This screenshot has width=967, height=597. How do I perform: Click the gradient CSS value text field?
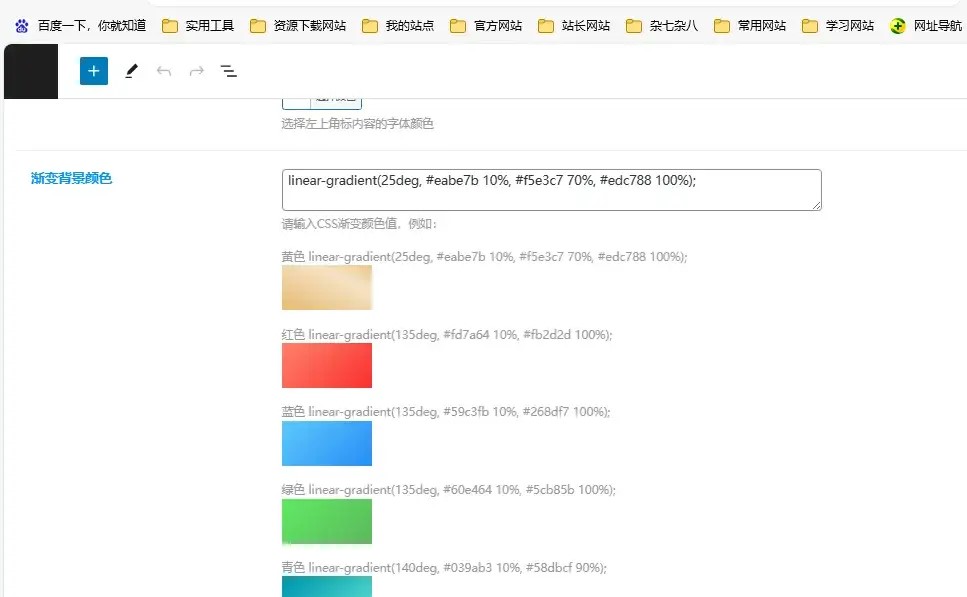click(551, 190)
